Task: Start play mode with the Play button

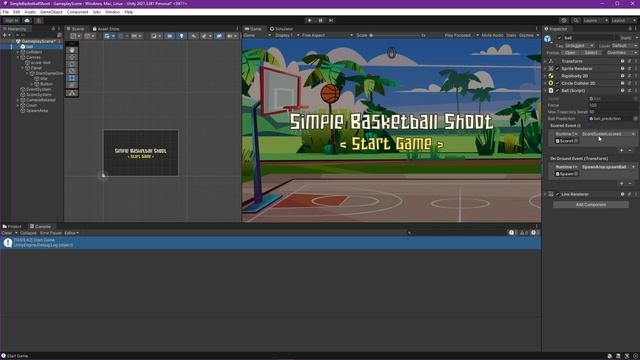Action: click(x=309, y=20)
